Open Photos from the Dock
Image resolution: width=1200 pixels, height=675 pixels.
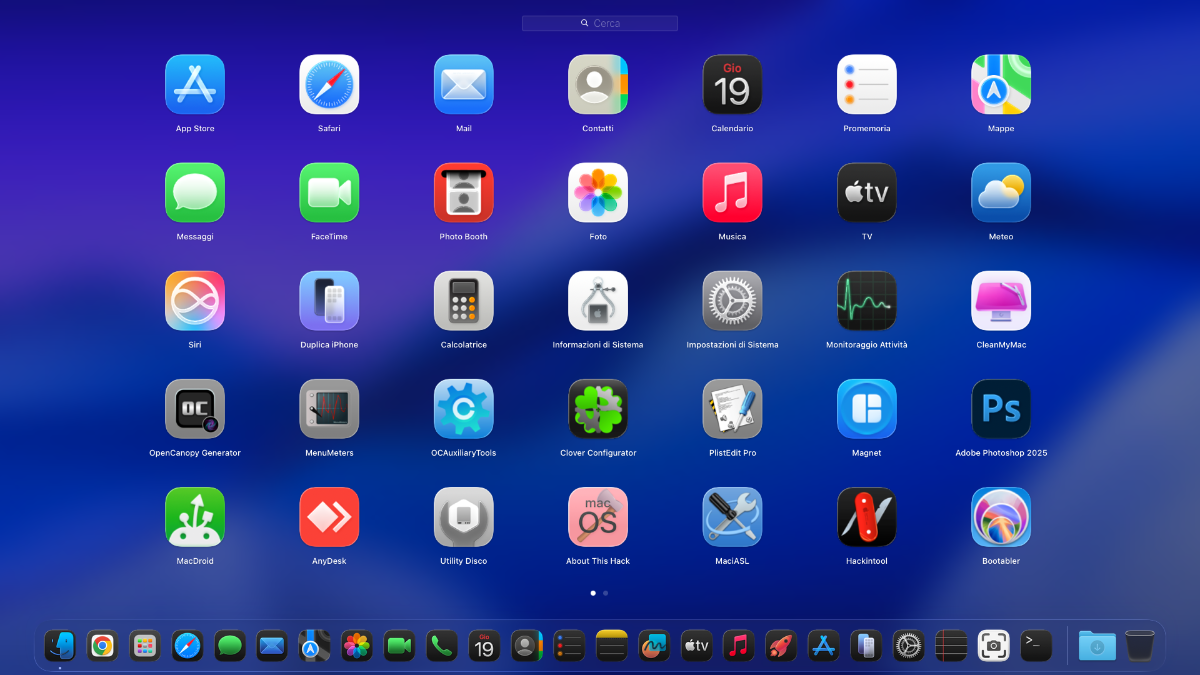click(x=357, y=646)
